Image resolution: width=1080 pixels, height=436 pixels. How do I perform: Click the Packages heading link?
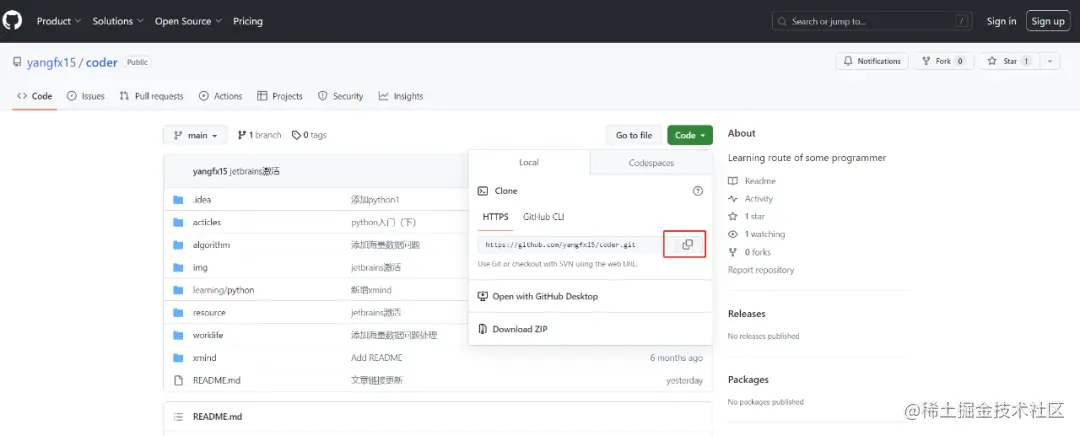(748, 380)
